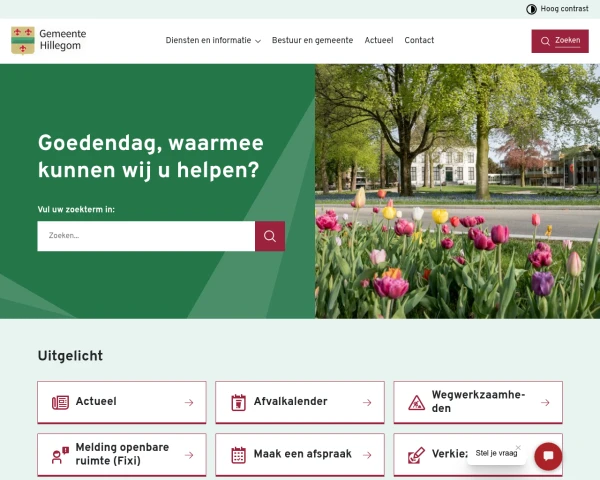600x480 pixels.
Task: Open the Melding openbare ruimte (Fixi) link
Action: [122, 454]
